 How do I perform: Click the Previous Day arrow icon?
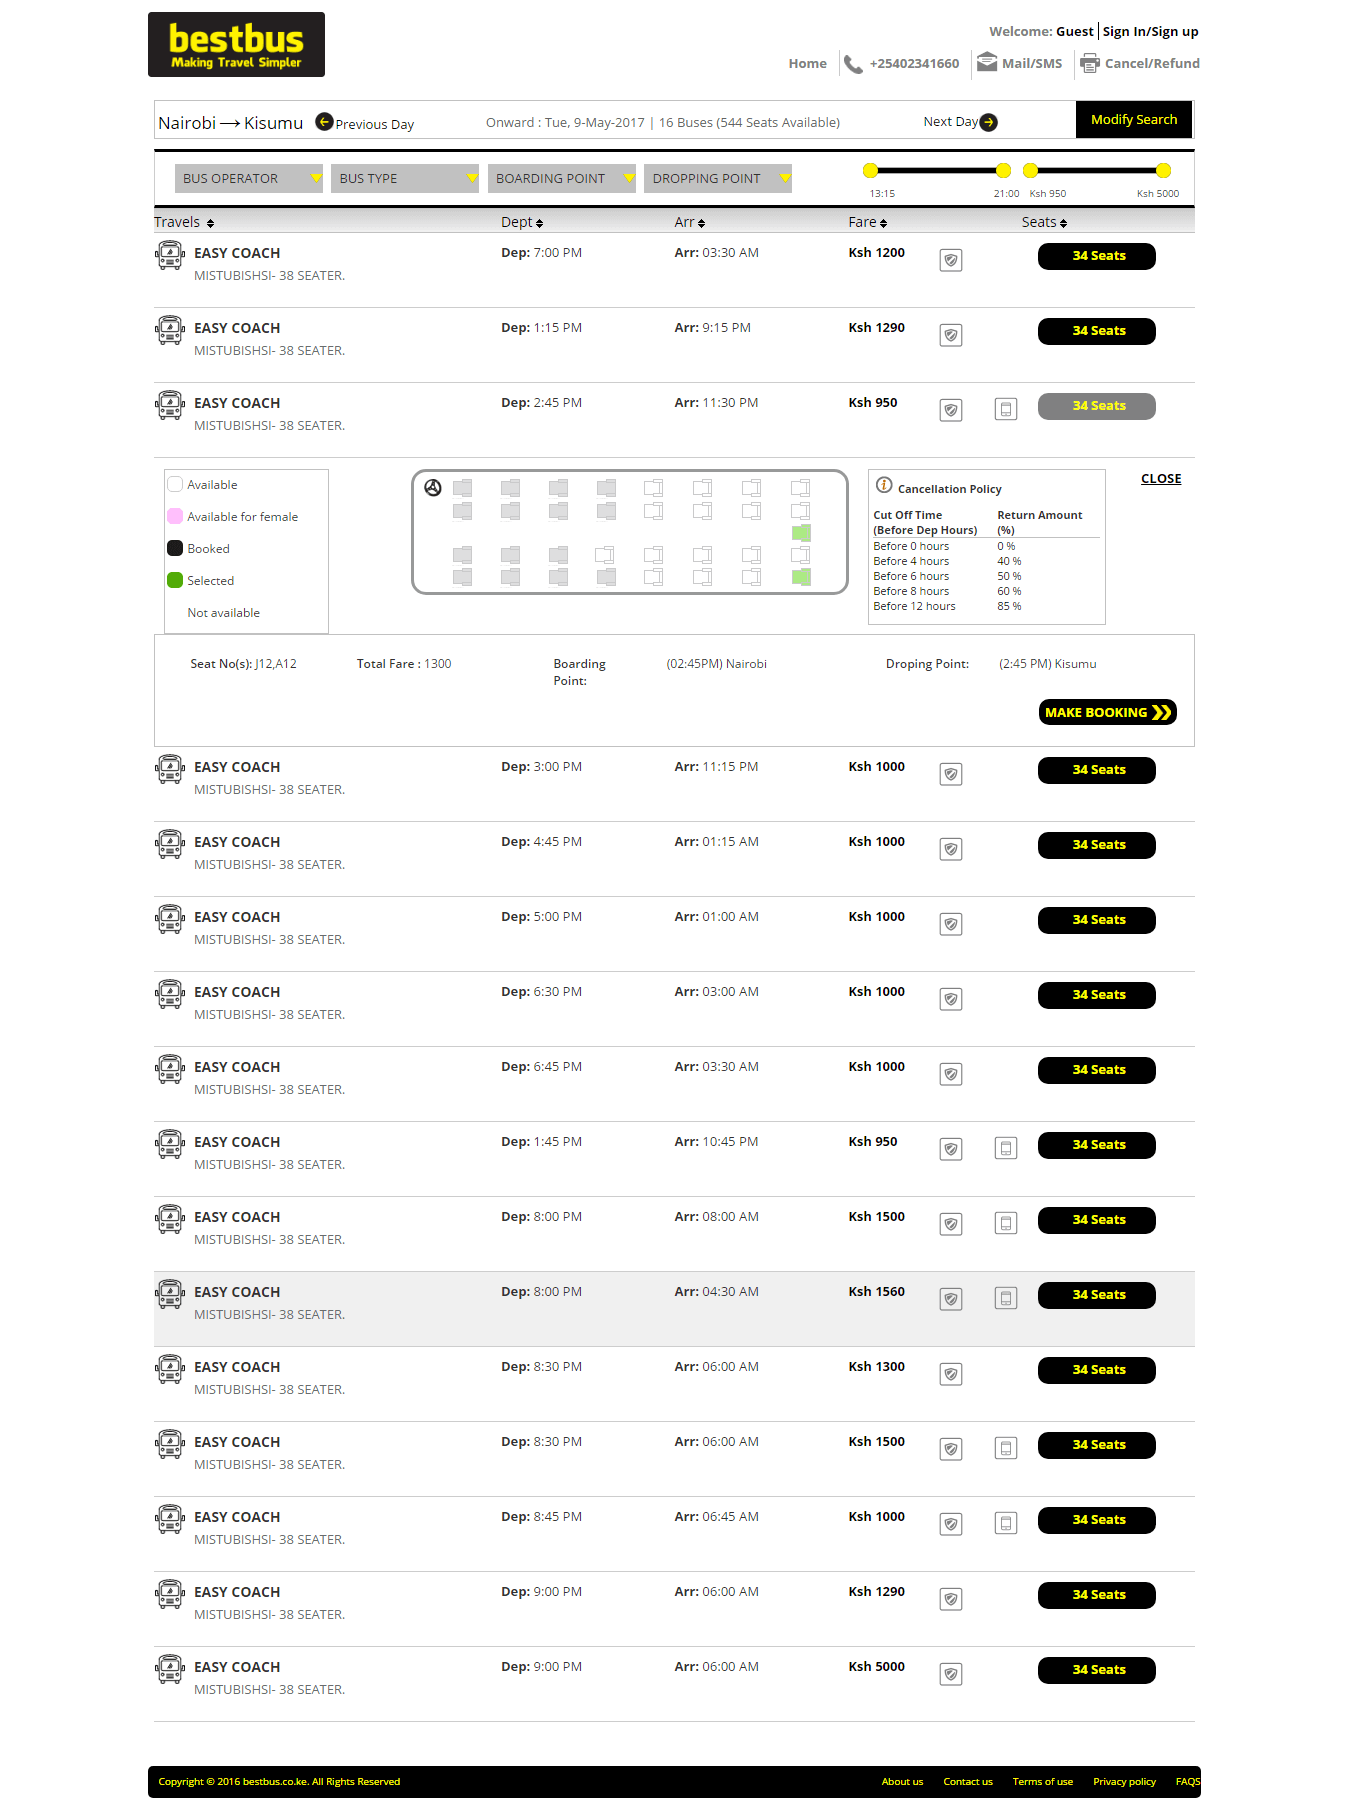[324, 122]
